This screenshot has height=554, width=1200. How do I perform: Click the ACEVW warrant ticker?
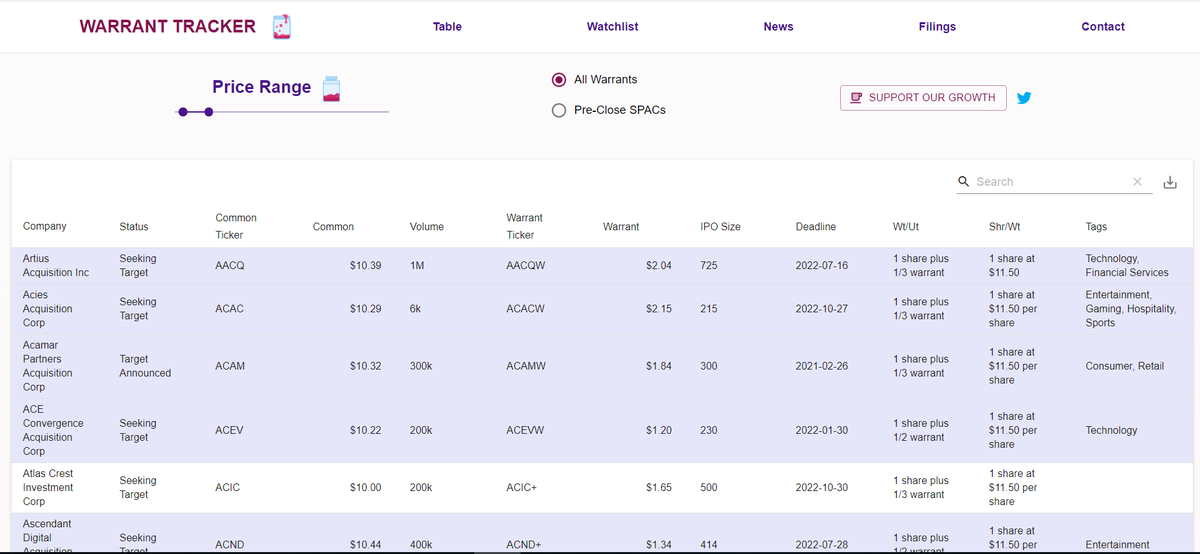(525, 430)
